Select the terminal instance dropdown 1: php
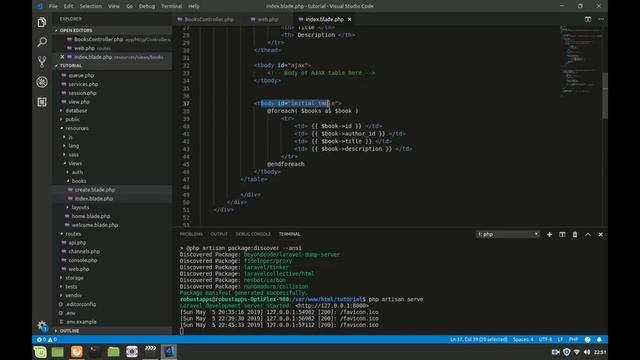 pyautogui.click(x=508, y=234)
